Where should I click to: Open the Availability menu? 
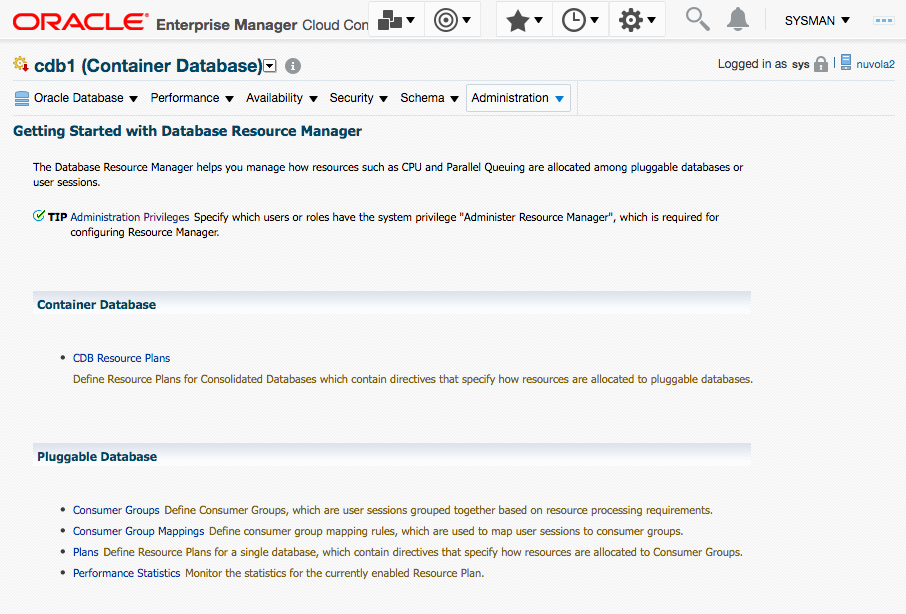point(282,98)
